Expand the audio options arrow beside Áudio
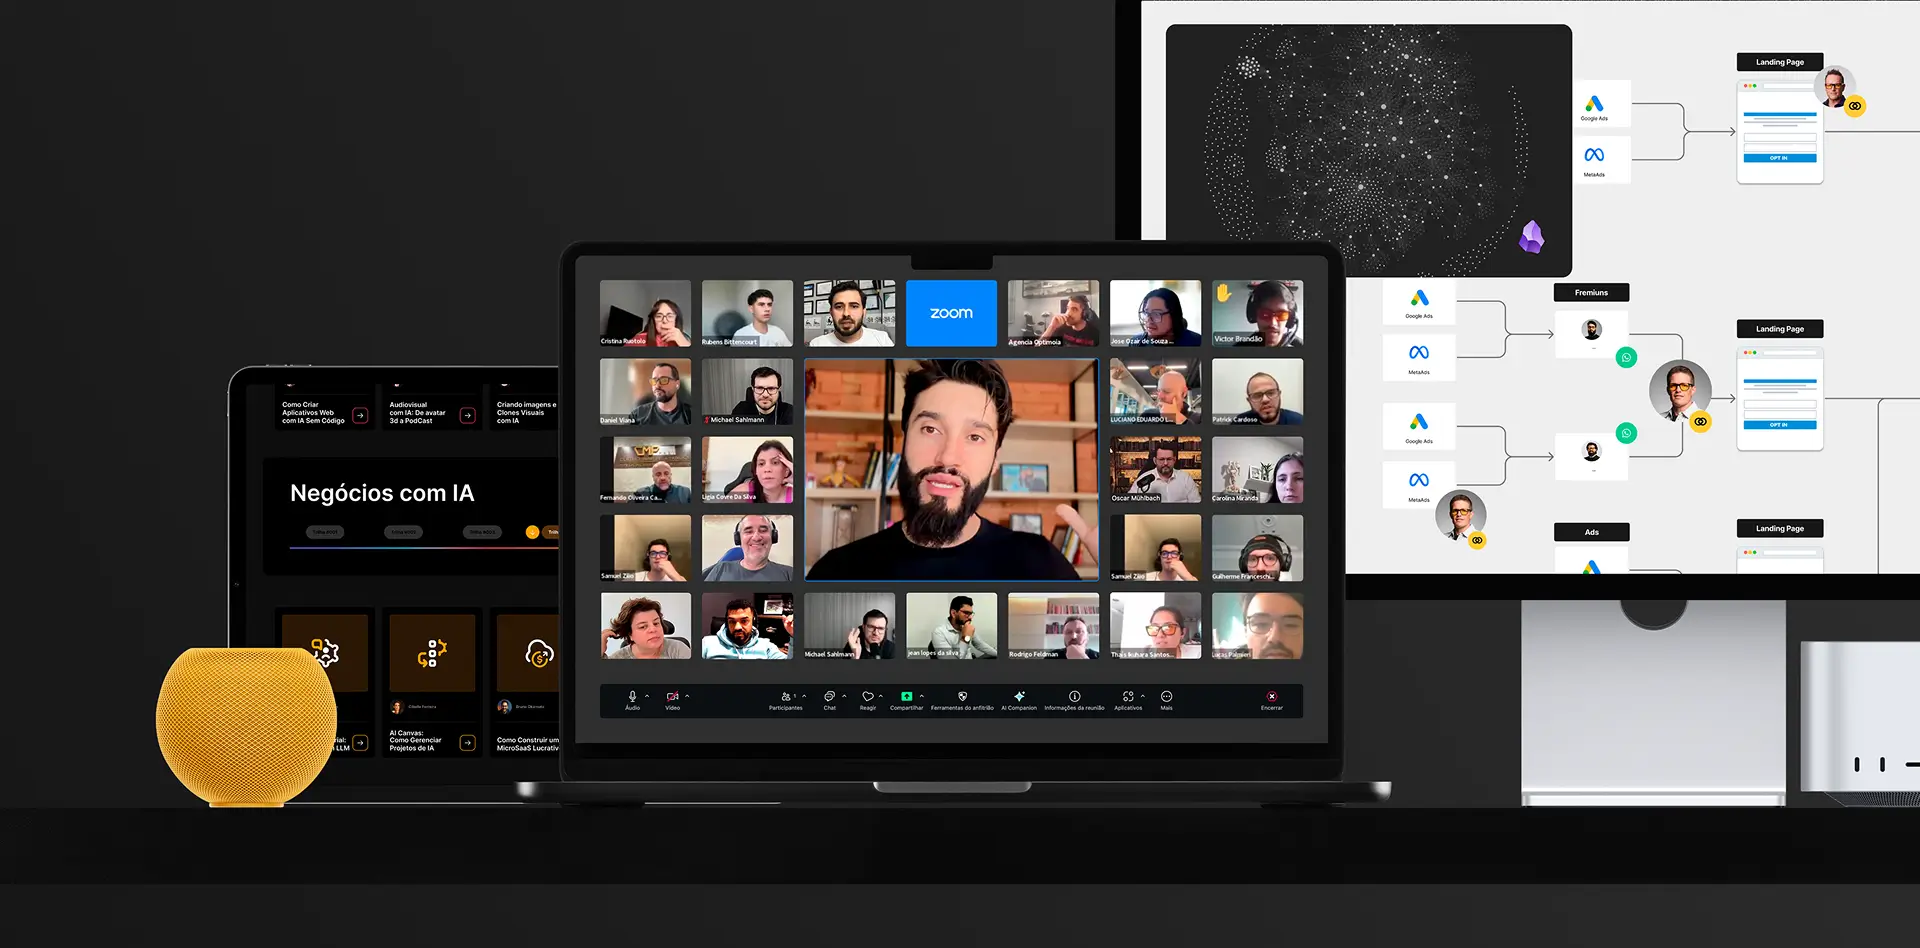 pos(647,696)
